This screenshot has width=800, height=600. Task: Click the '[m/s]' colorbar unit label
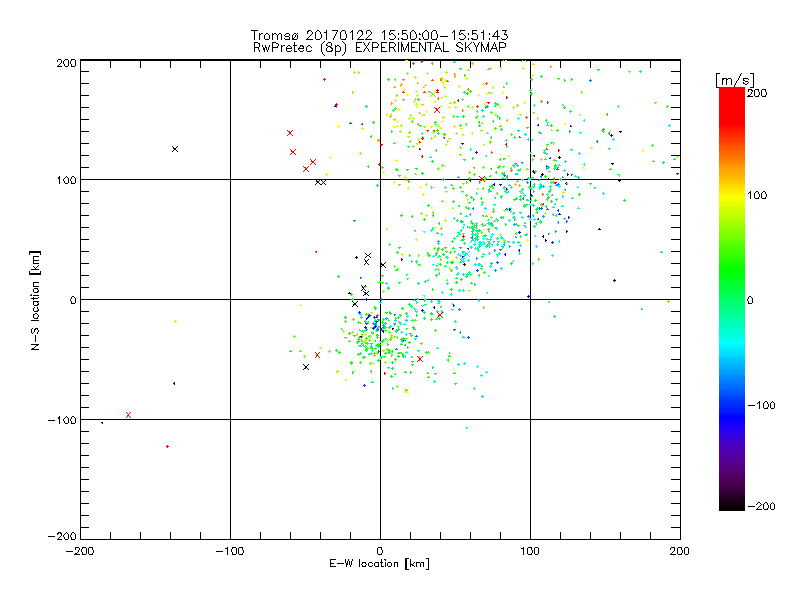pyautogui.click(x=735, y=80)
